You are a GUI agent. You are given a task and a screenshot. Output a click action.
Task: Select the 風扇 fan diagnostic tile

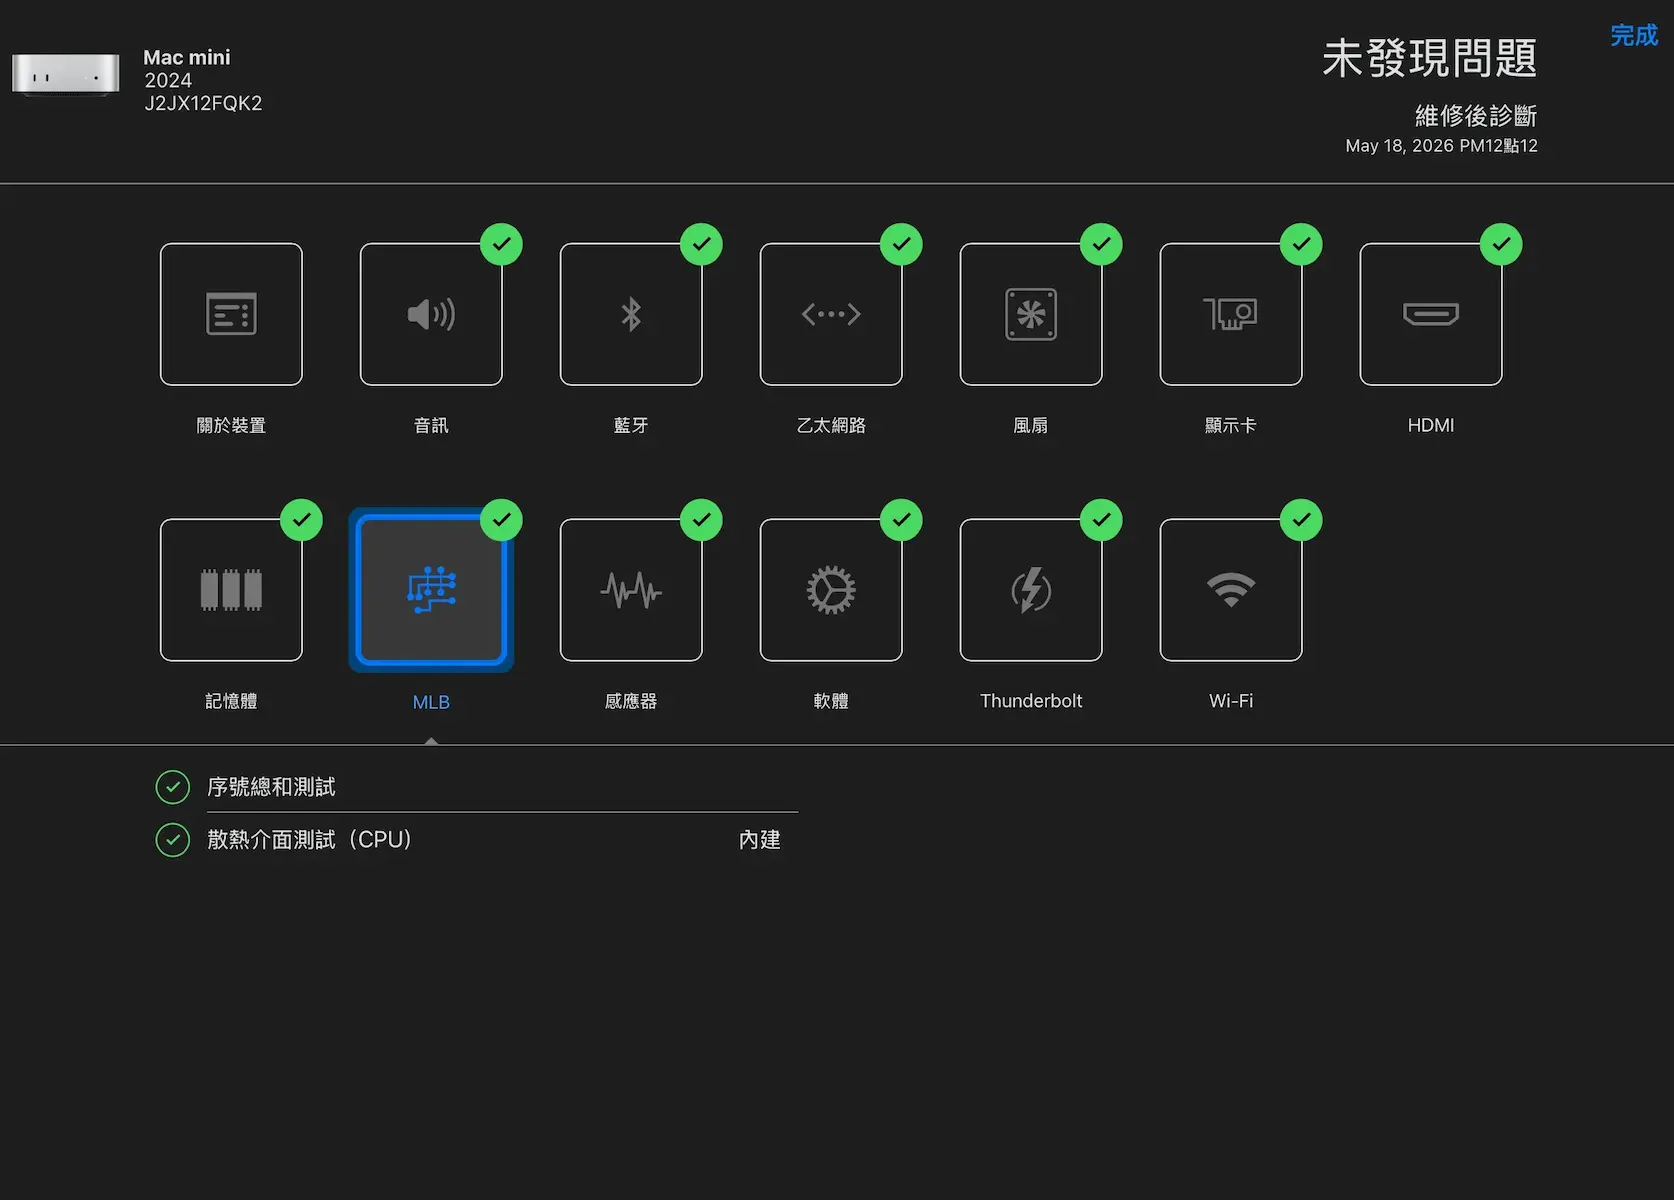tap(1031, 314)
